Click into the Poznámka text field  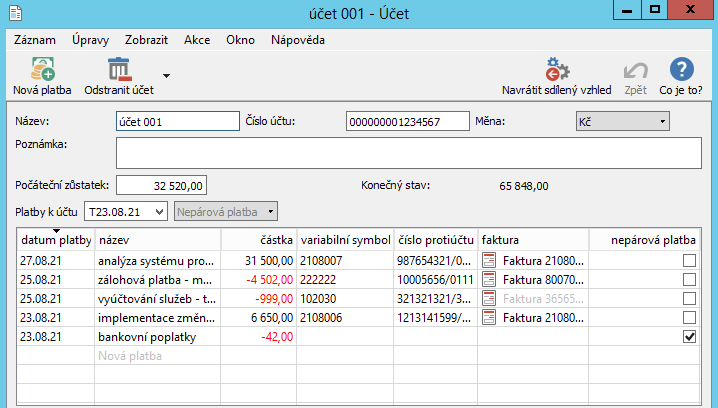[408, 153]
